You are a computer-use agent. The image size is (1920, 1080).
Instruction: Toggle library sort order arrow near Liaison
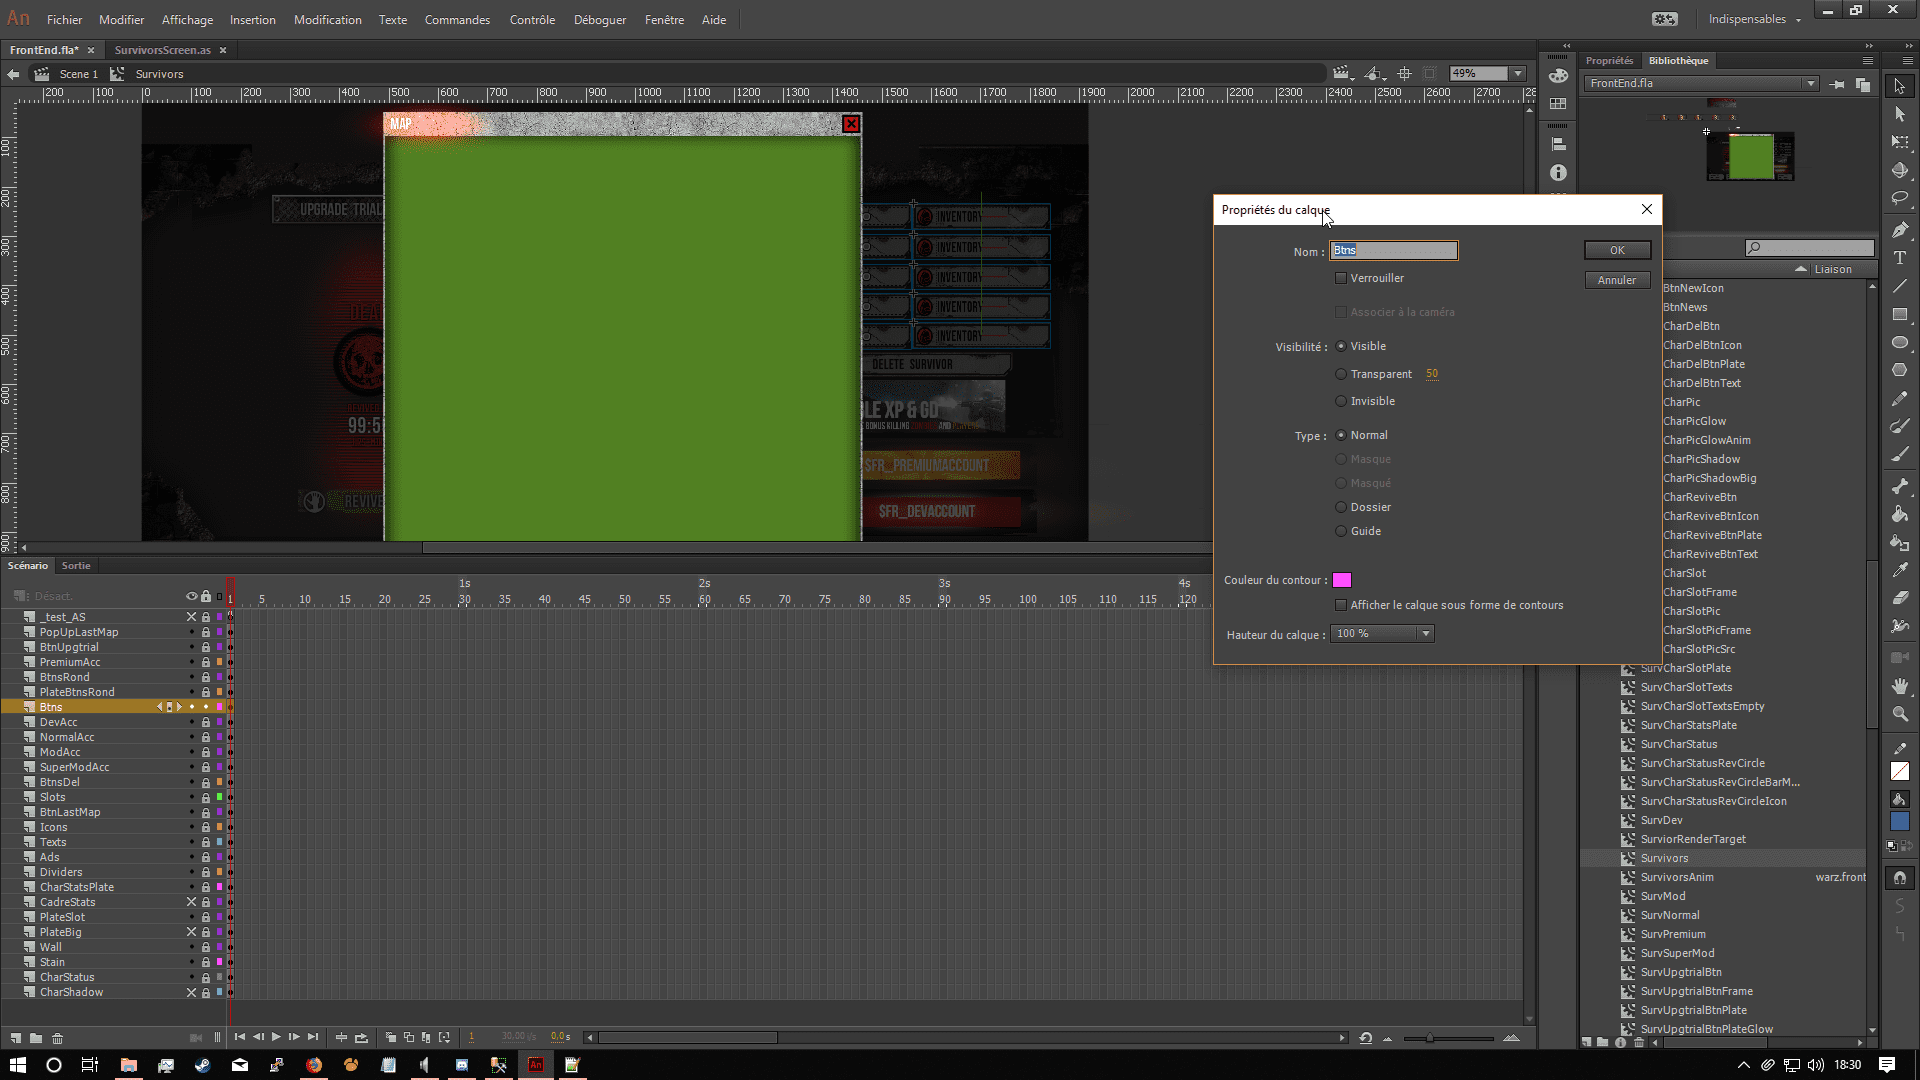(x=1801, y=269)
